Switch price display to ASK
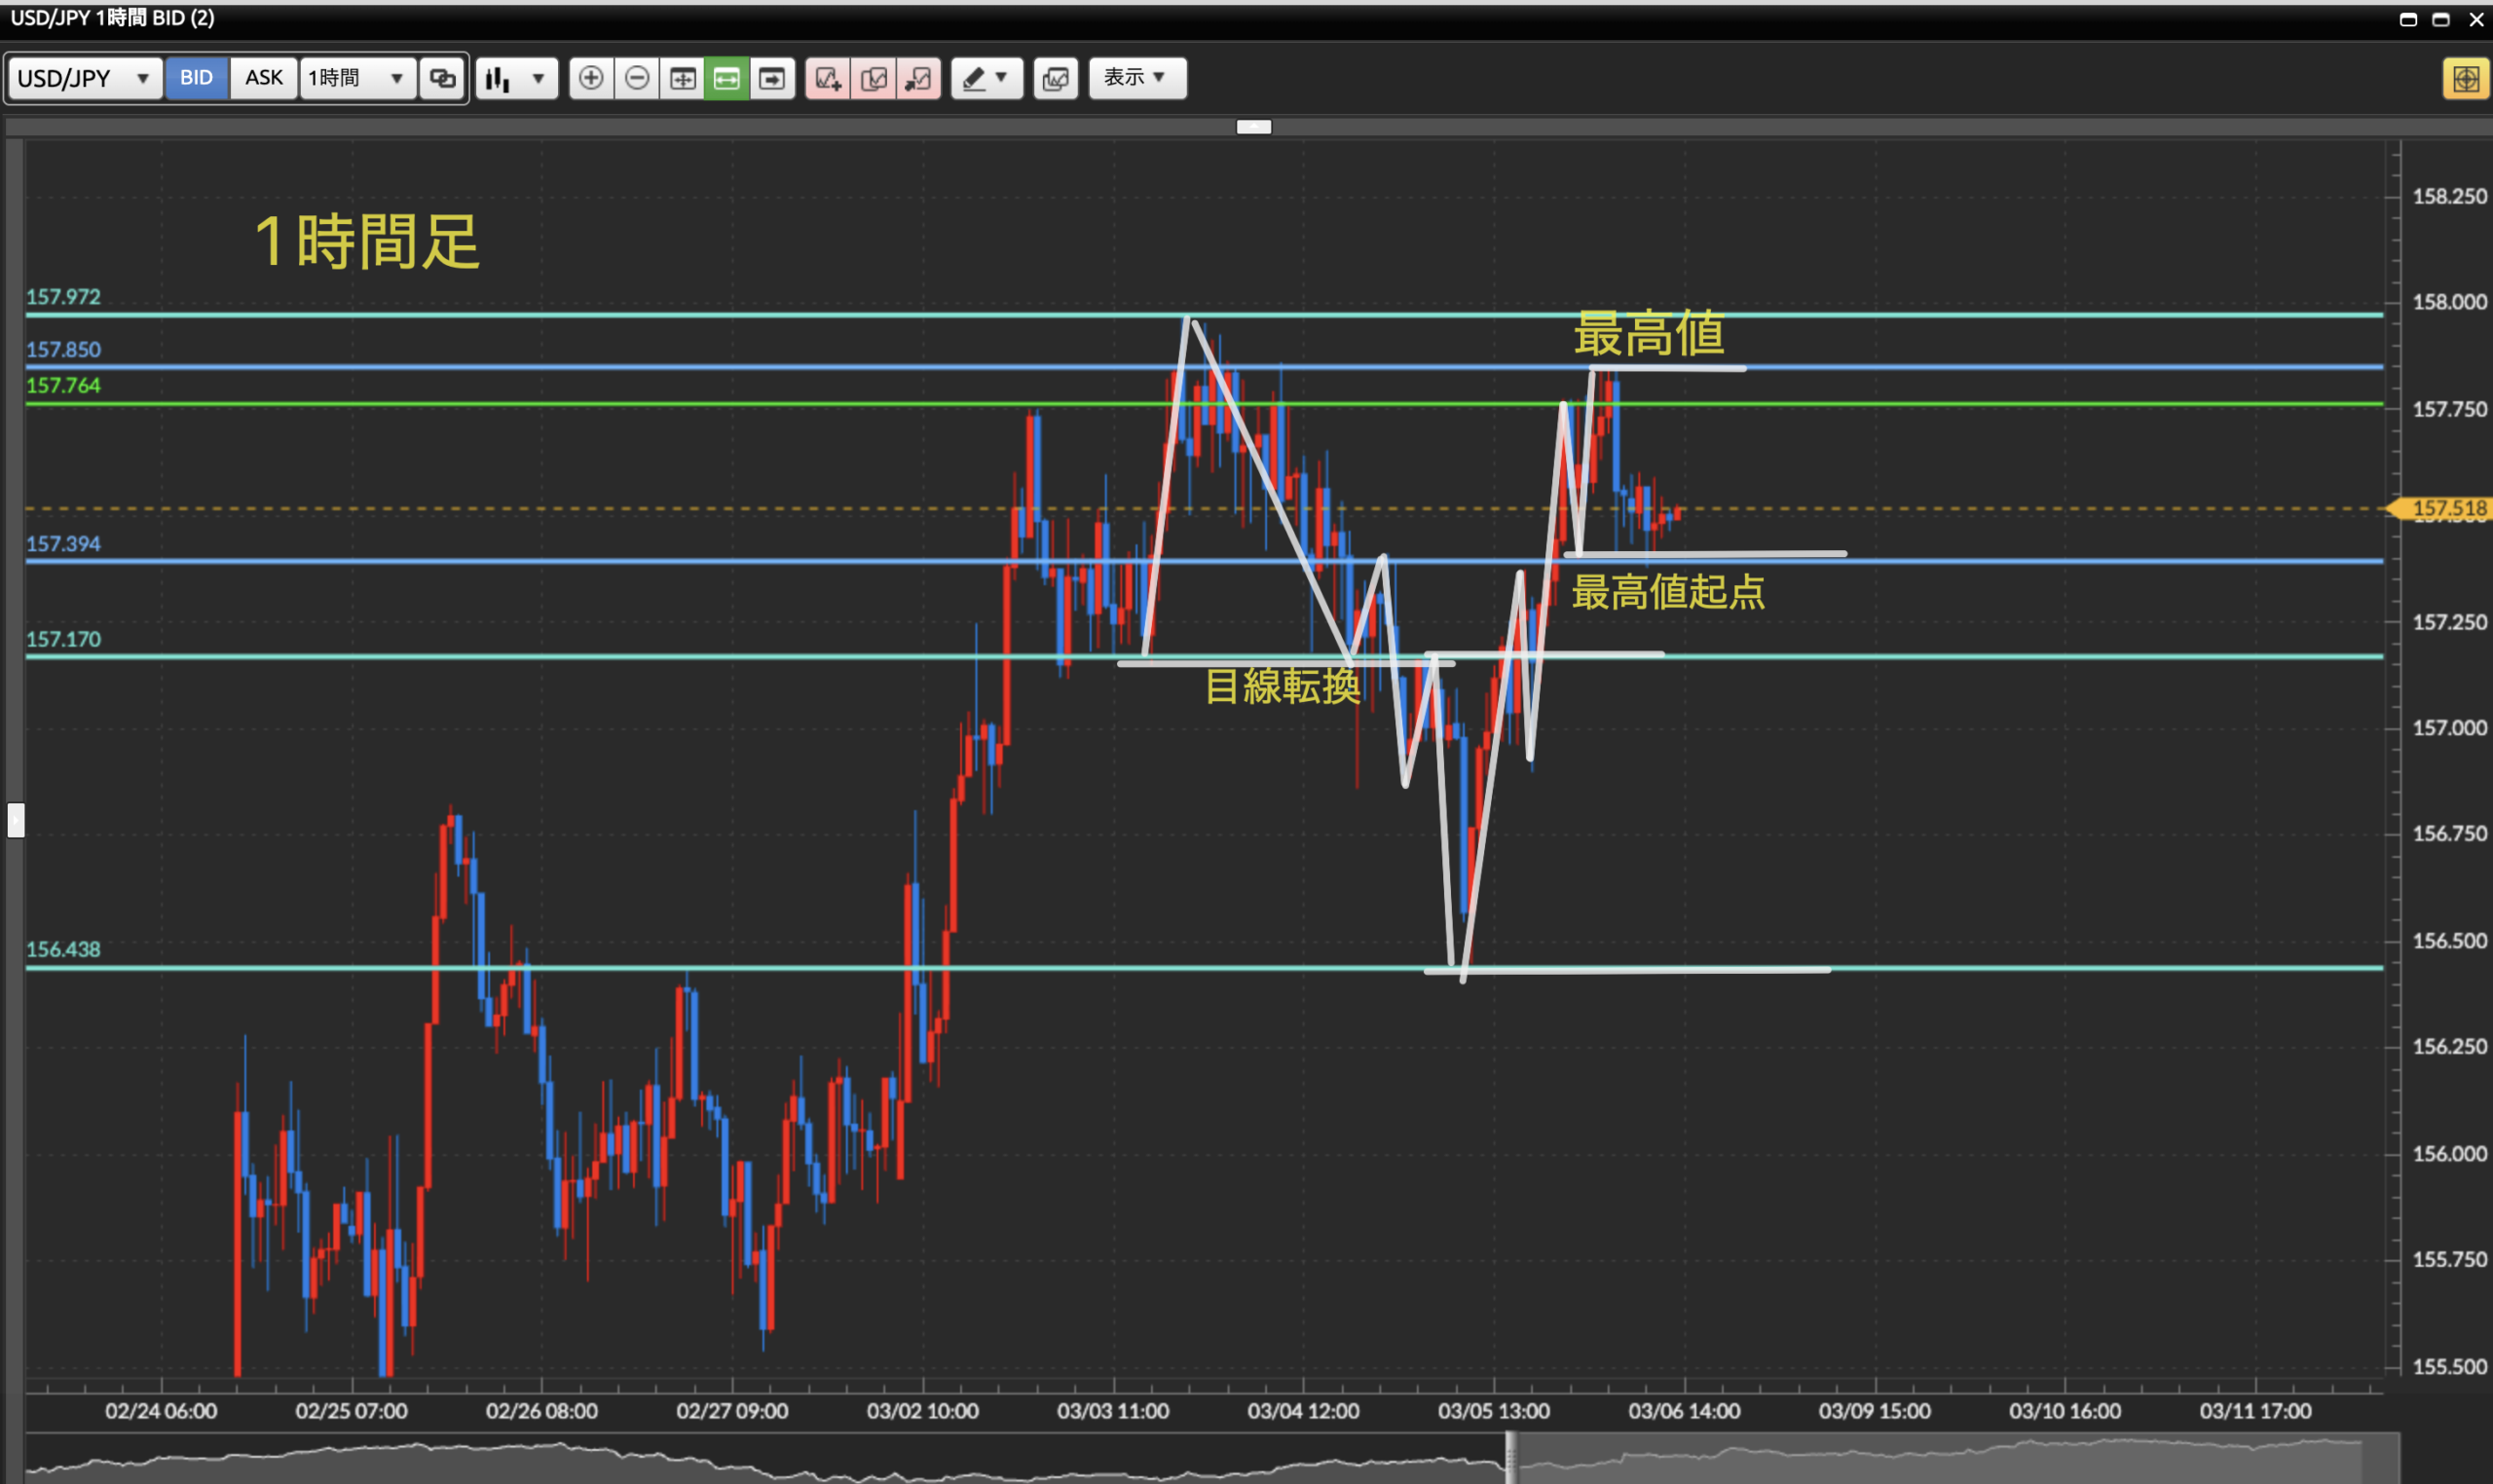Viewport: 2493px width, 1484px height. click(x=264, y=78)
